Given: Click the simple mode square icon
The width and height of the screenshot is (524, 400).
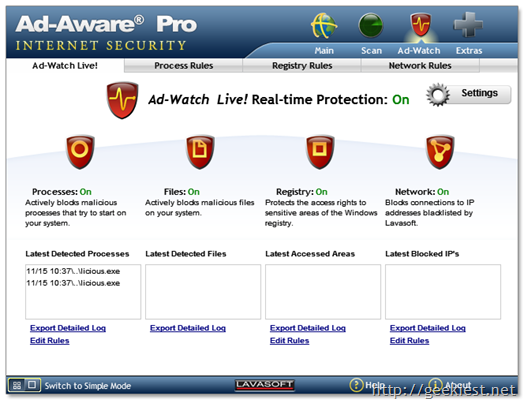Looking at the screenshot, I should (32, 385).
